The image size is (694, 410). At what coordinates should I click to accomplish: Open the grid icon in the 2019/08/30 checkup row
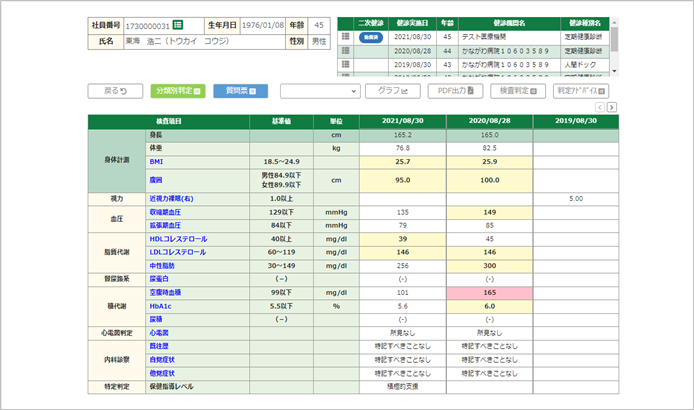coord(346,65)
